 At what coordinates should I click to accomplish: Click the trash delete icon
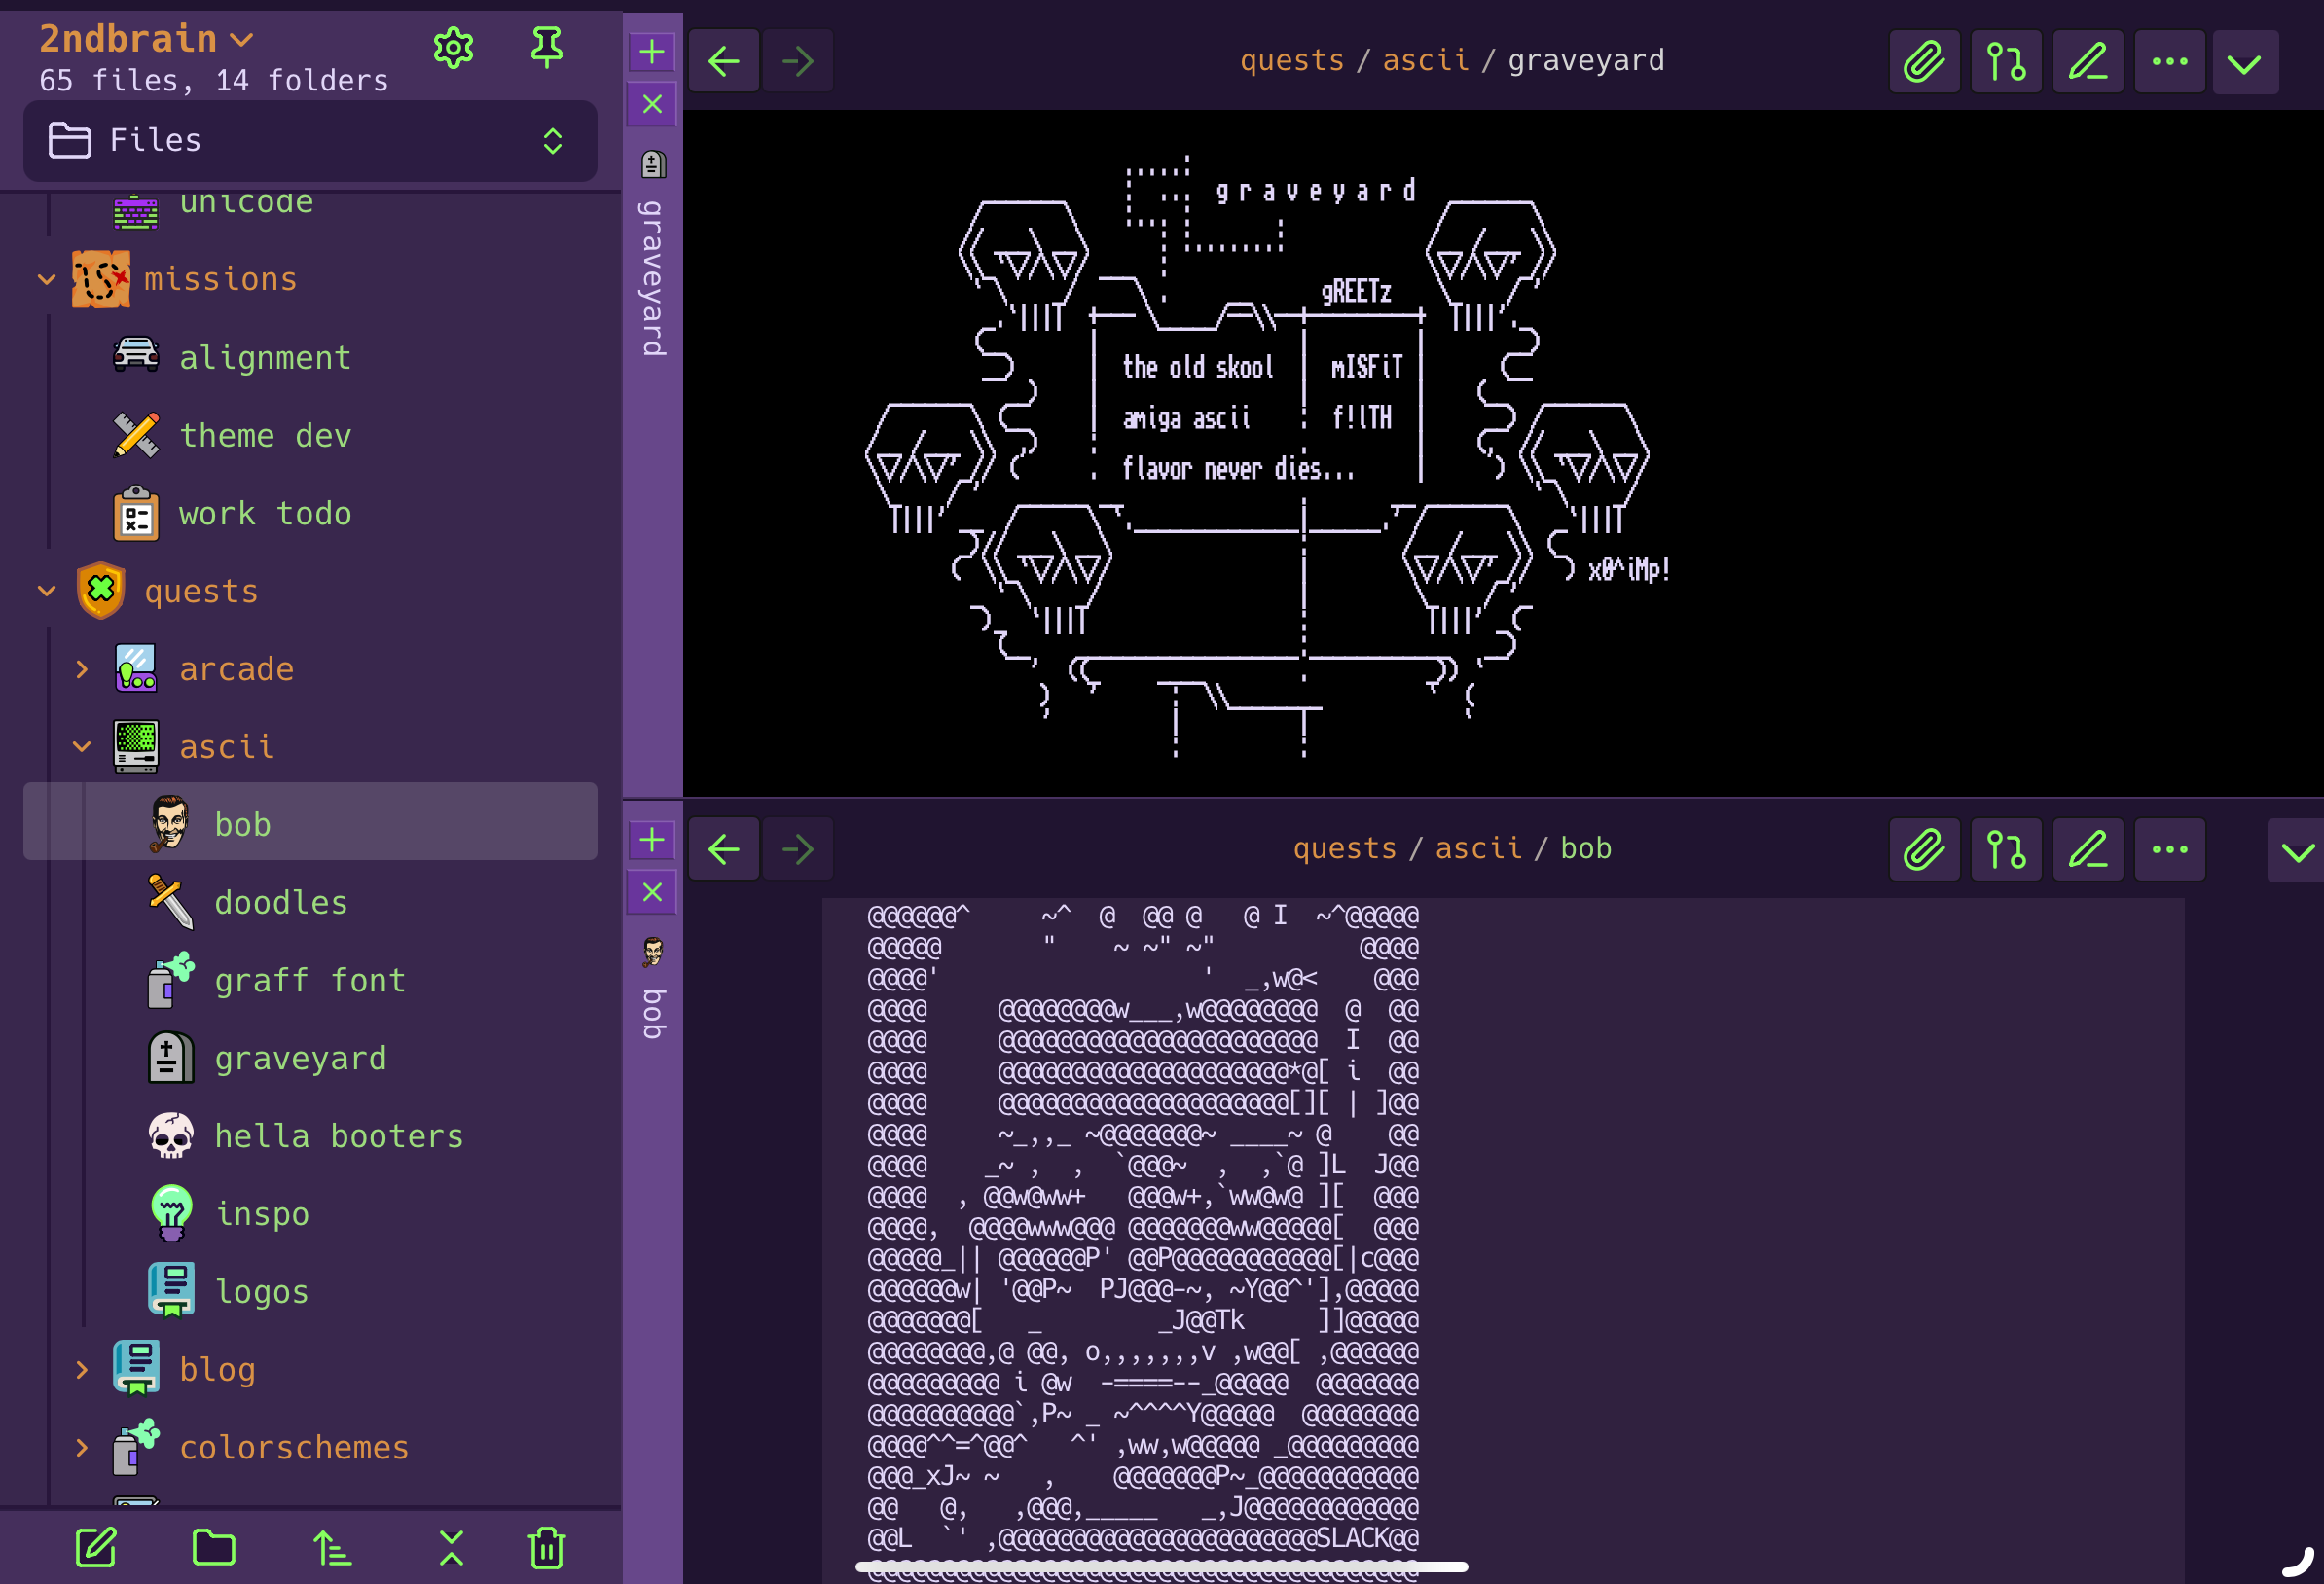(x=546, y=1547)
